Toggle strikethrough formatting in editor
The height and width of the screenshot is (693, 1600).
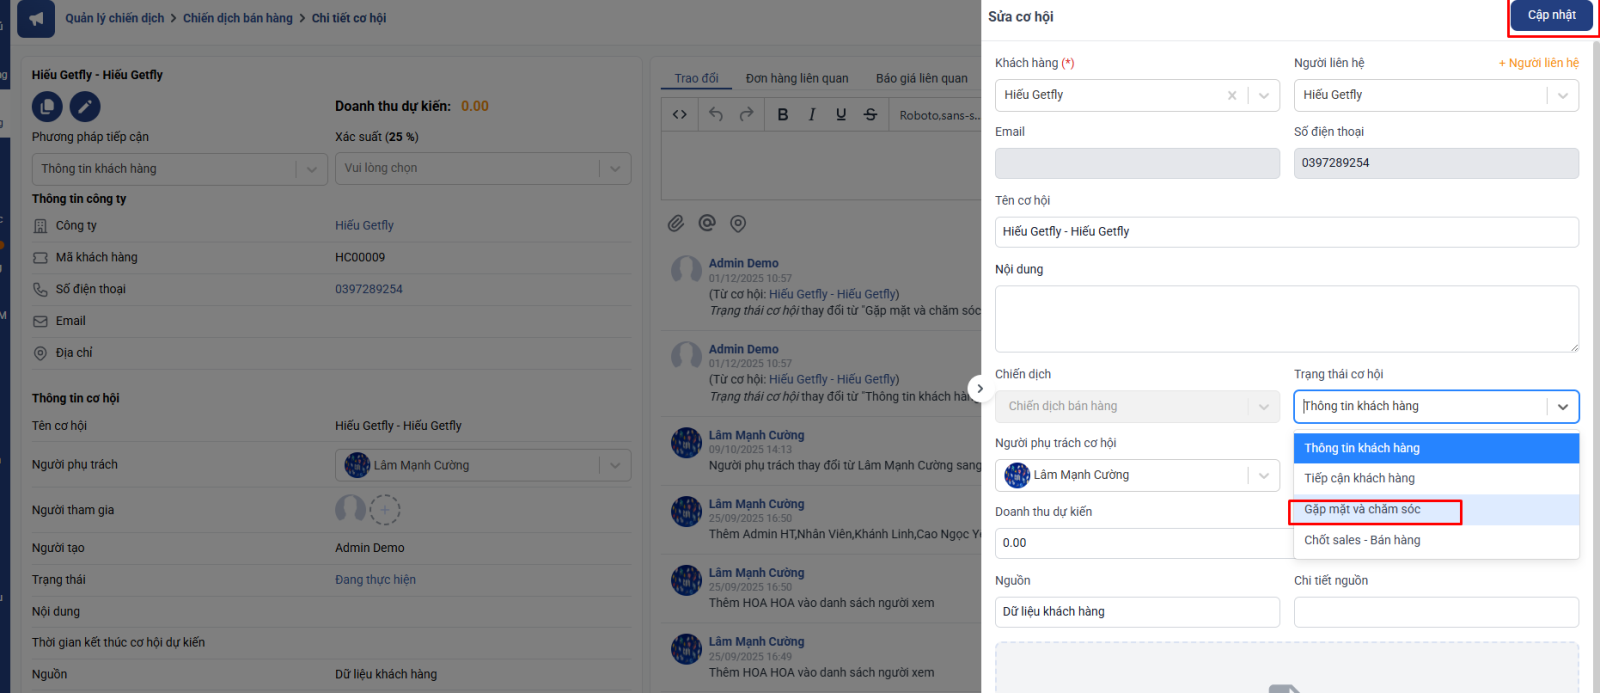point(870,115)
